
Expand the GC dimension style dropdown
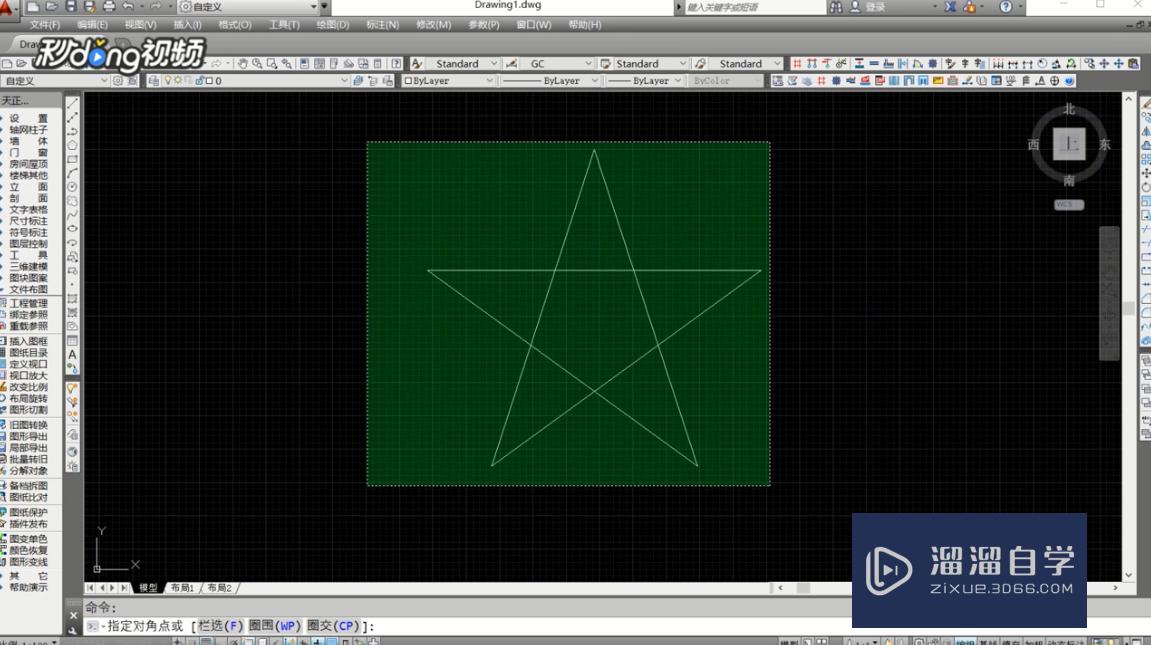click(x=588, y=64)
